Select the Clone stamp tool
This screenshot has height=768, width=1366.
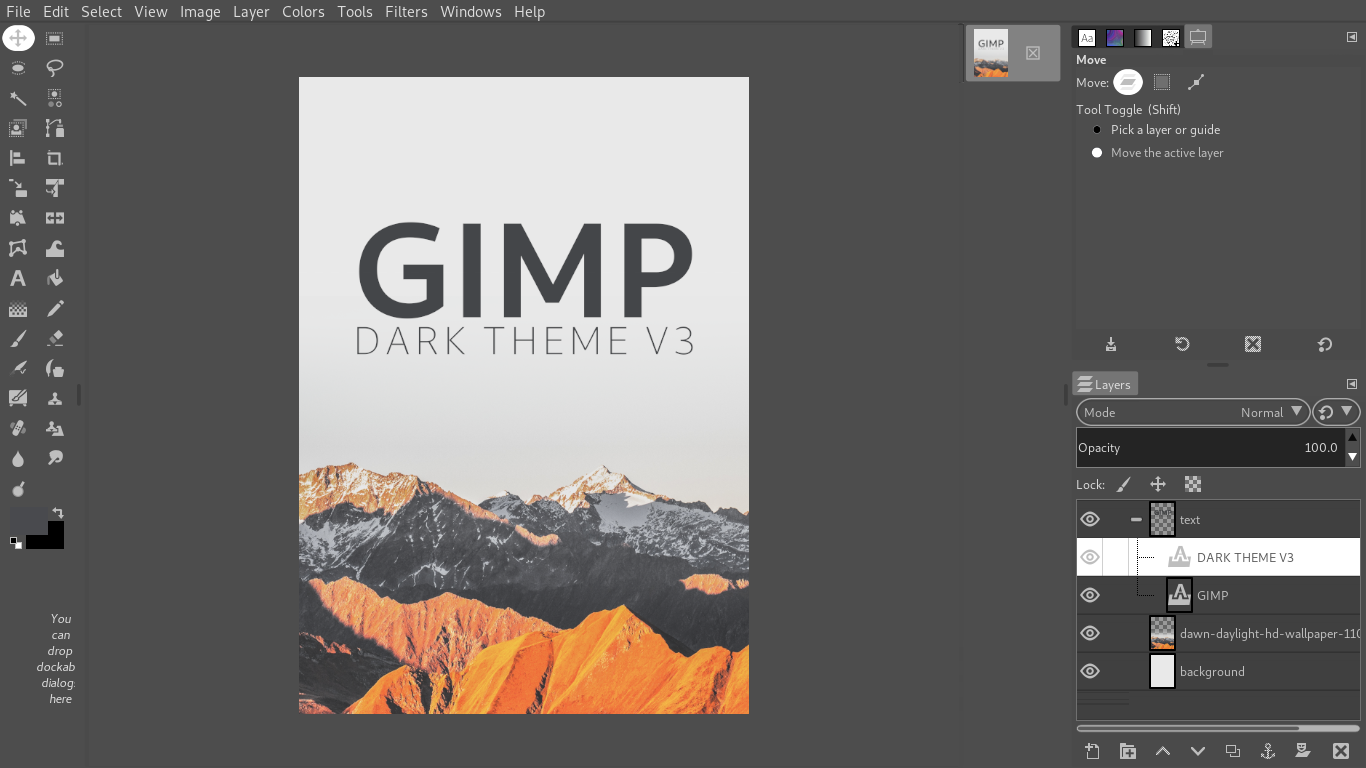click(55, 399)
